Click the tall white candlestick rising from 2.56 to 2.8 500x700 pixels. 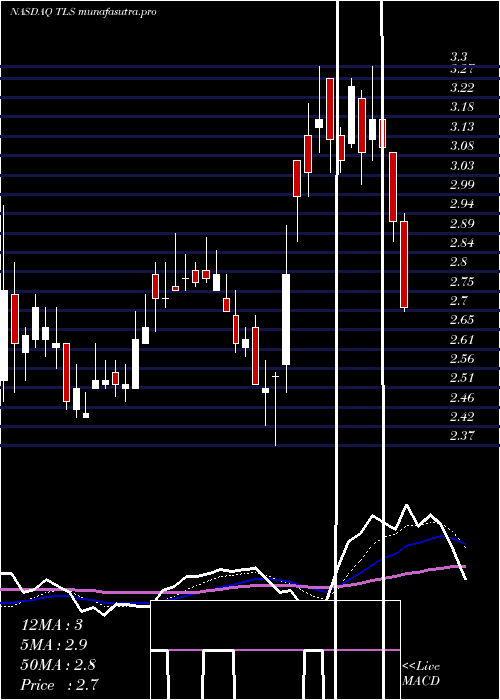[286, 319]
